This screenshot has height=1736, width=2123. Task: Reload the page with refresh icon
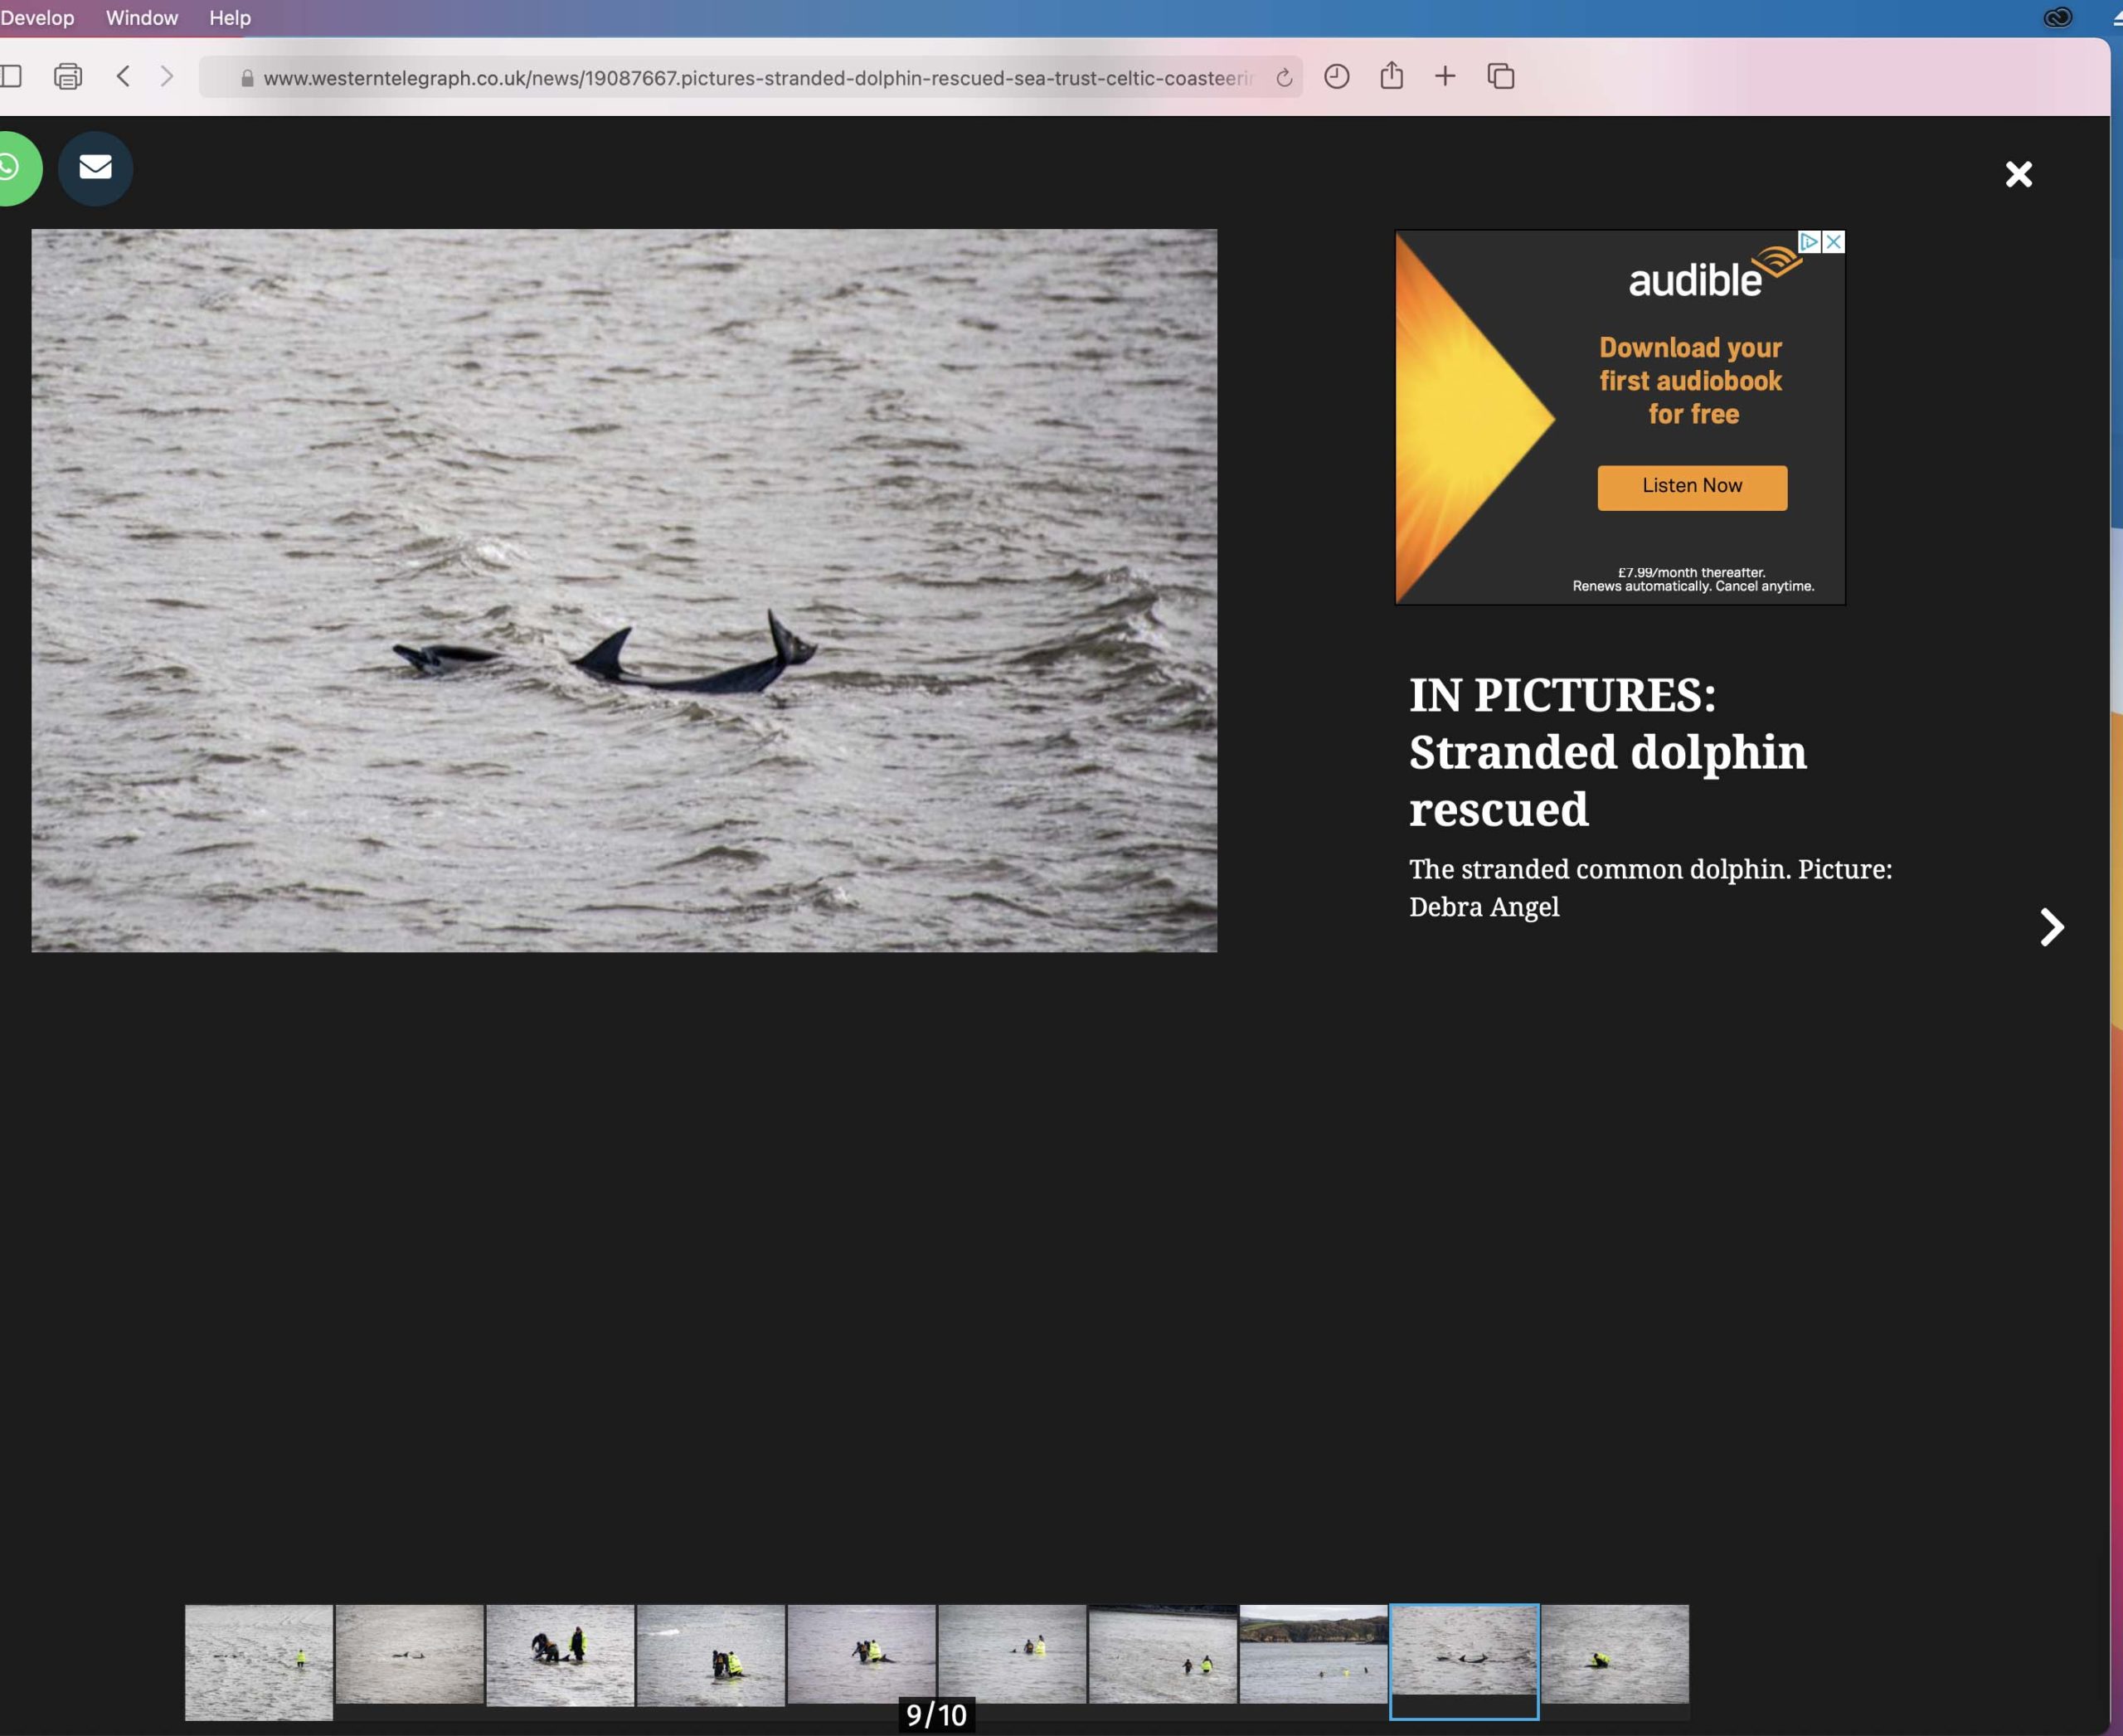click(x=1284, y=77)
